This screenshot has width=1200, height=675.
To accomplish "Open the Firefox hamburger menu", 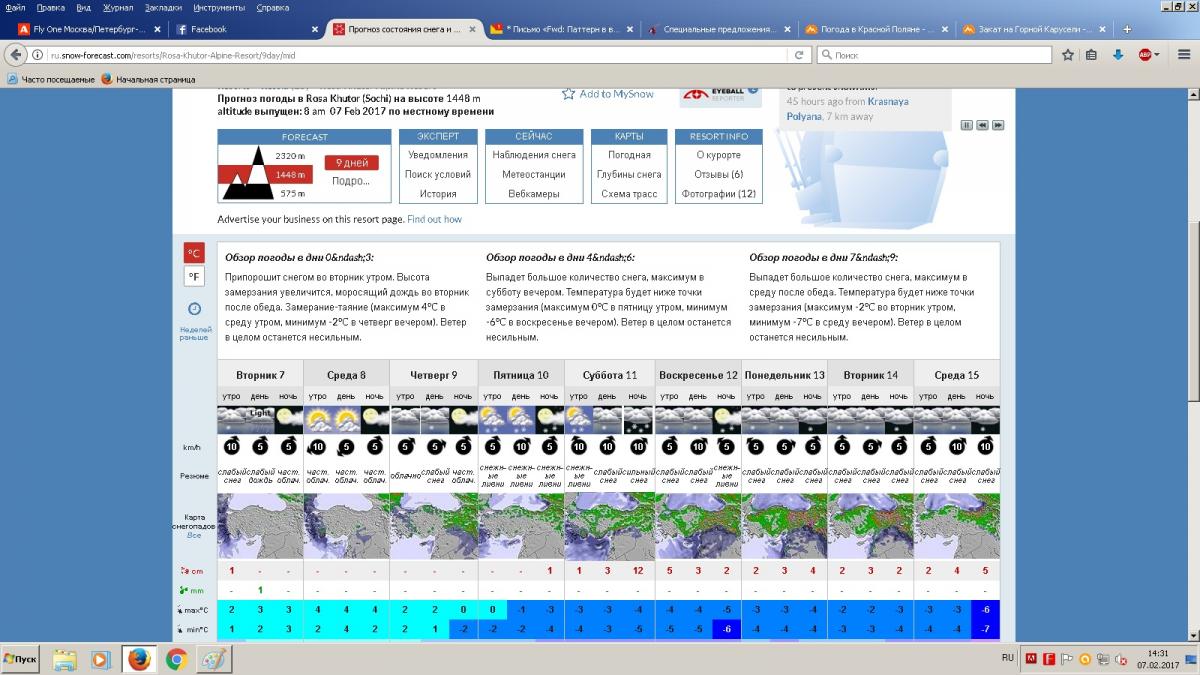I will [1182, 55].
